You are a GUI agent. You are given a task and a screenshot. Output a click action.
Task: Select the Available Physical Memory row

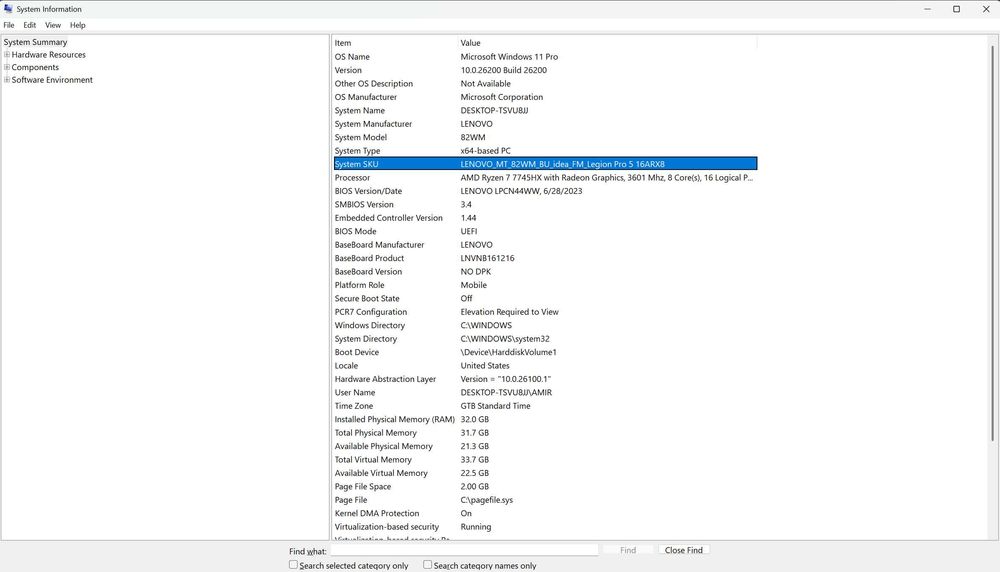(x=545, y=446)
